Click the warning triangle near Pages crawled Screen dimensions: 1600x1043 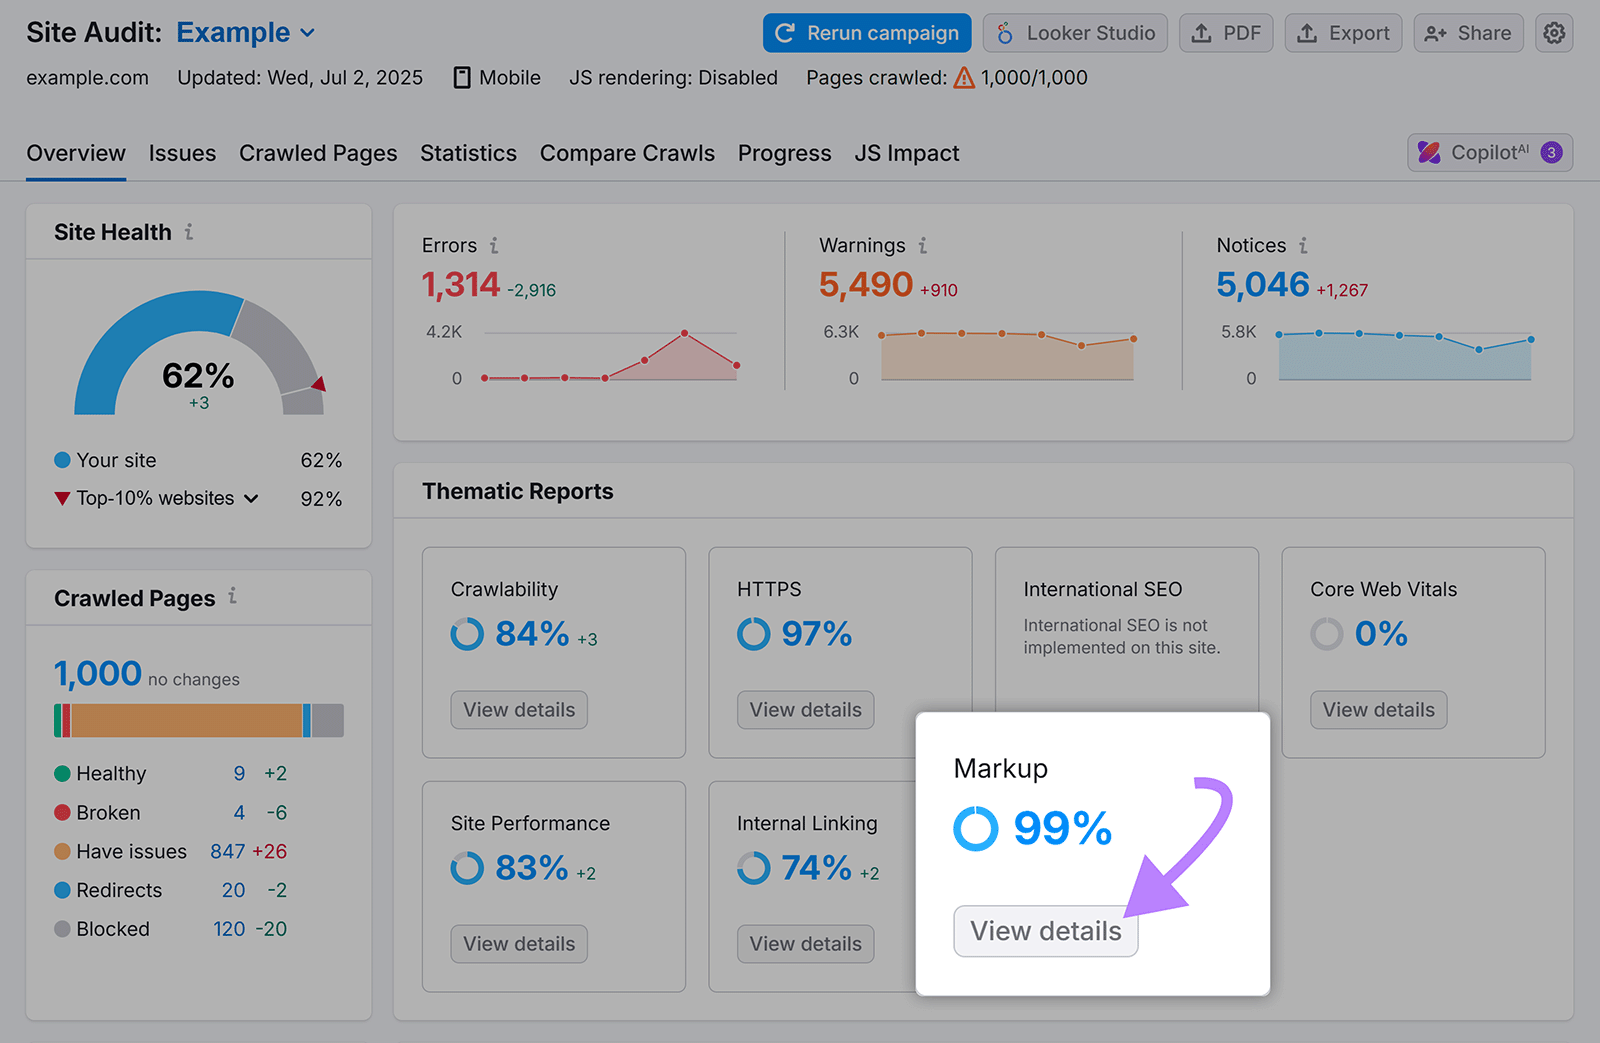[964, 77]
